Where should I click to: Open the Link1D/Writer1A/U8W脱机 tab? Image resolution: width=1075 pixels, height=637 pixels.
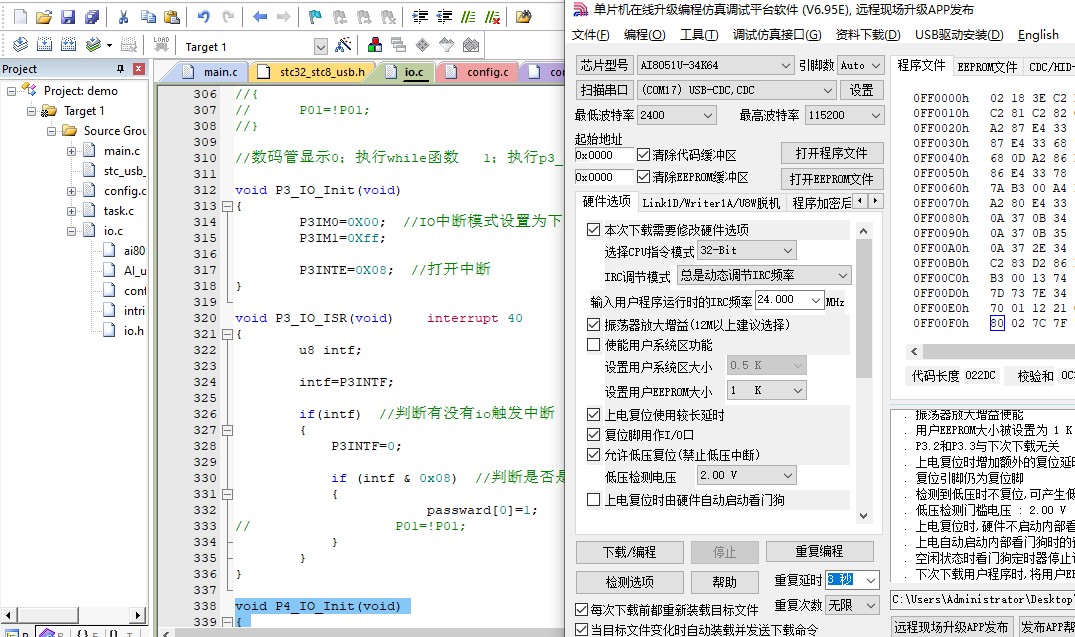click(710, 203)
